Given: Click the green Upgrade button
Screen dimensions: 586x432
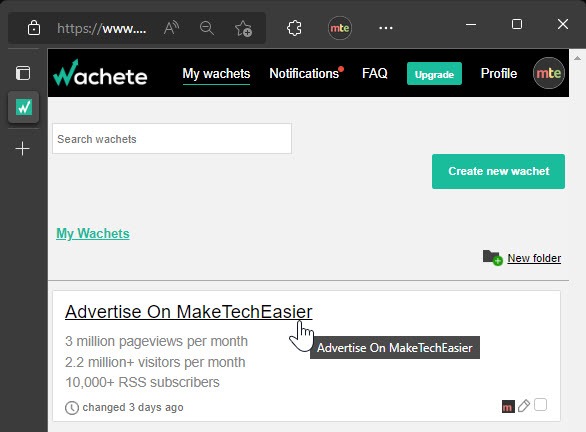Looking at the screenshot, I should click(434, 74).
